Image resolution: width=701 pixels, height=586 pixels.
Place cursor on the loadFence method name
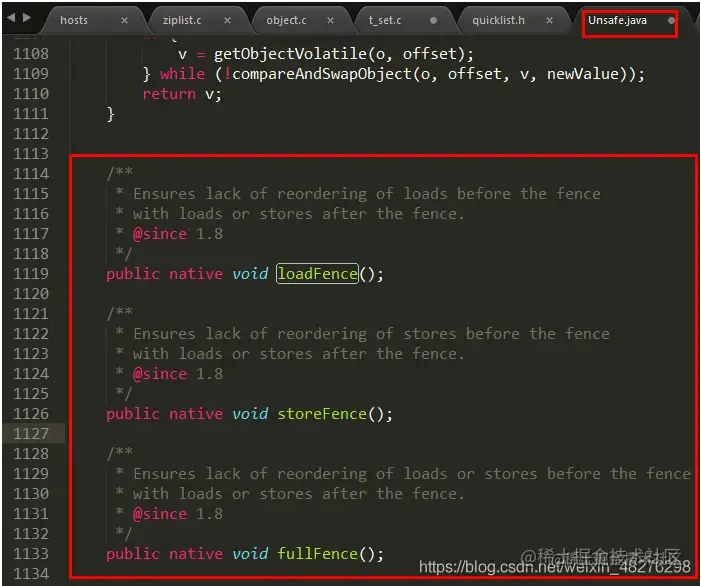(x=317, y=274)
